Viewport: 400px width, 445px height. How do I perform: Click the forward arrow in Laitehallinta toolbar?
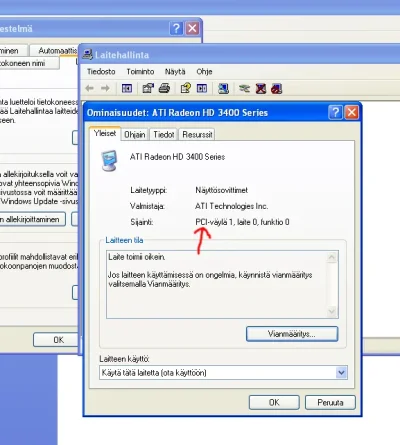tap(105, 88)
